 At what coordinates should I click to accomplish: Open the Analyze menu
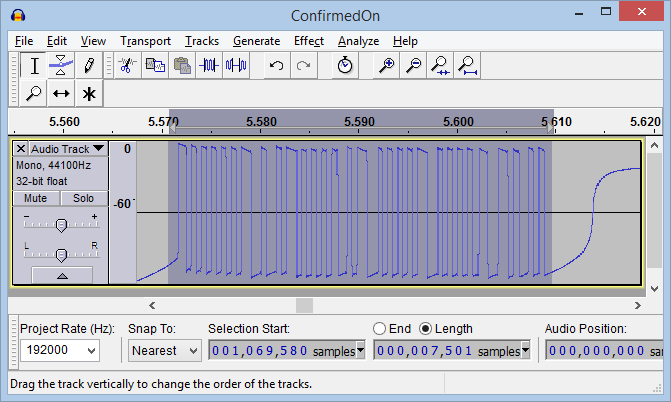(359, 41)
